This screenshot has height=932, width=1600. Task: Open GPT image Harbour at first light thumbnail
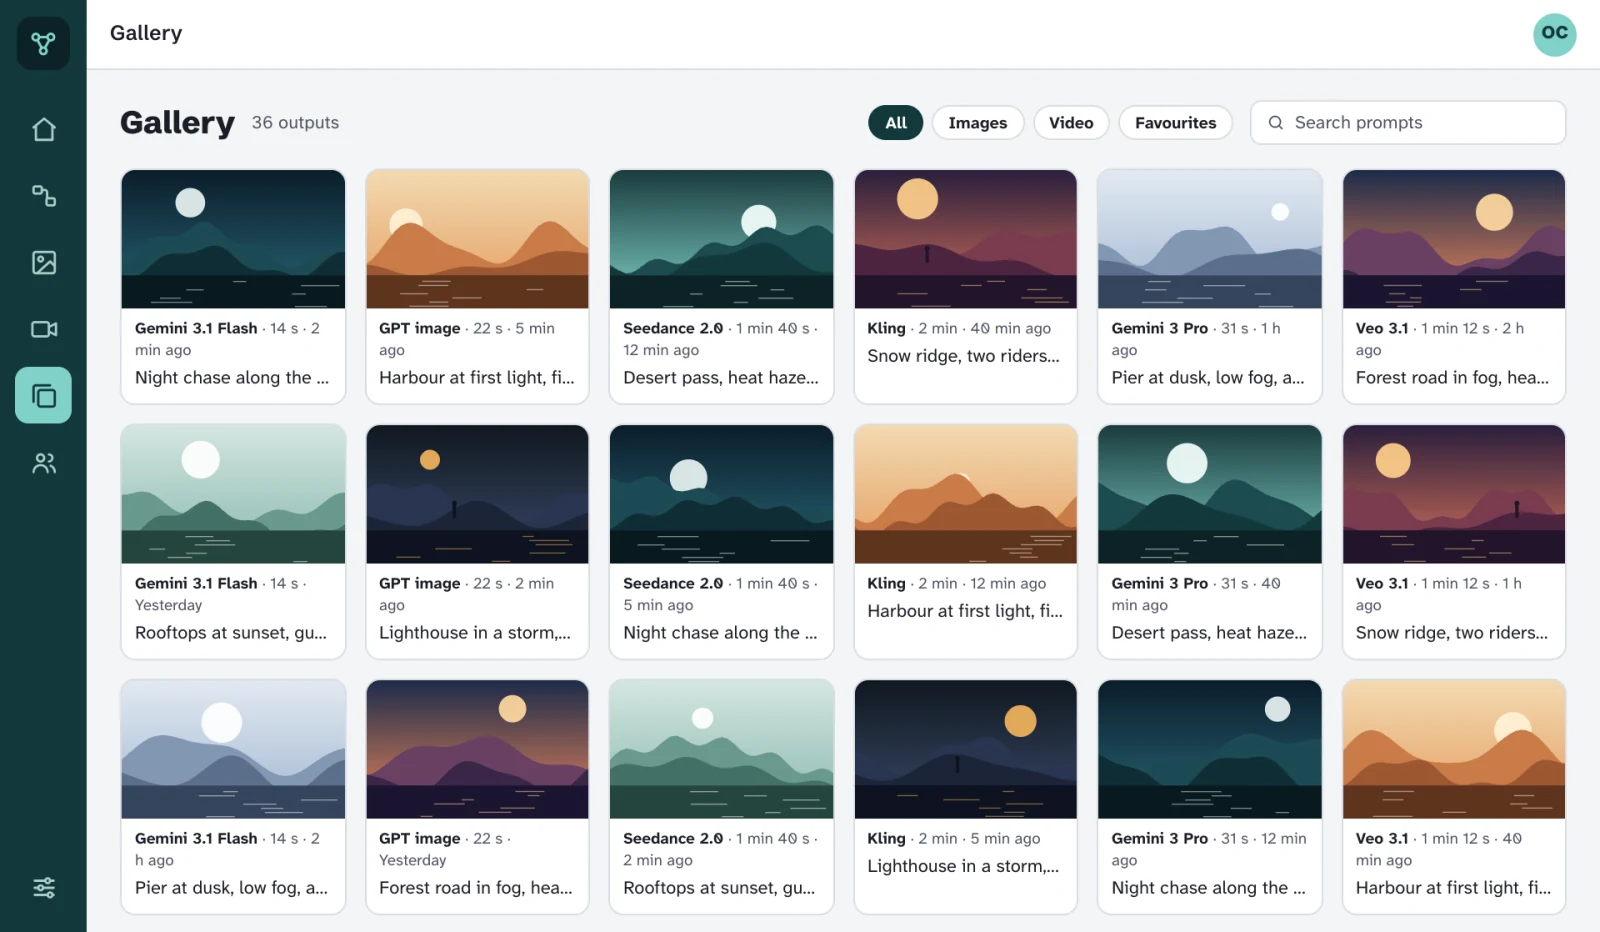477,239
